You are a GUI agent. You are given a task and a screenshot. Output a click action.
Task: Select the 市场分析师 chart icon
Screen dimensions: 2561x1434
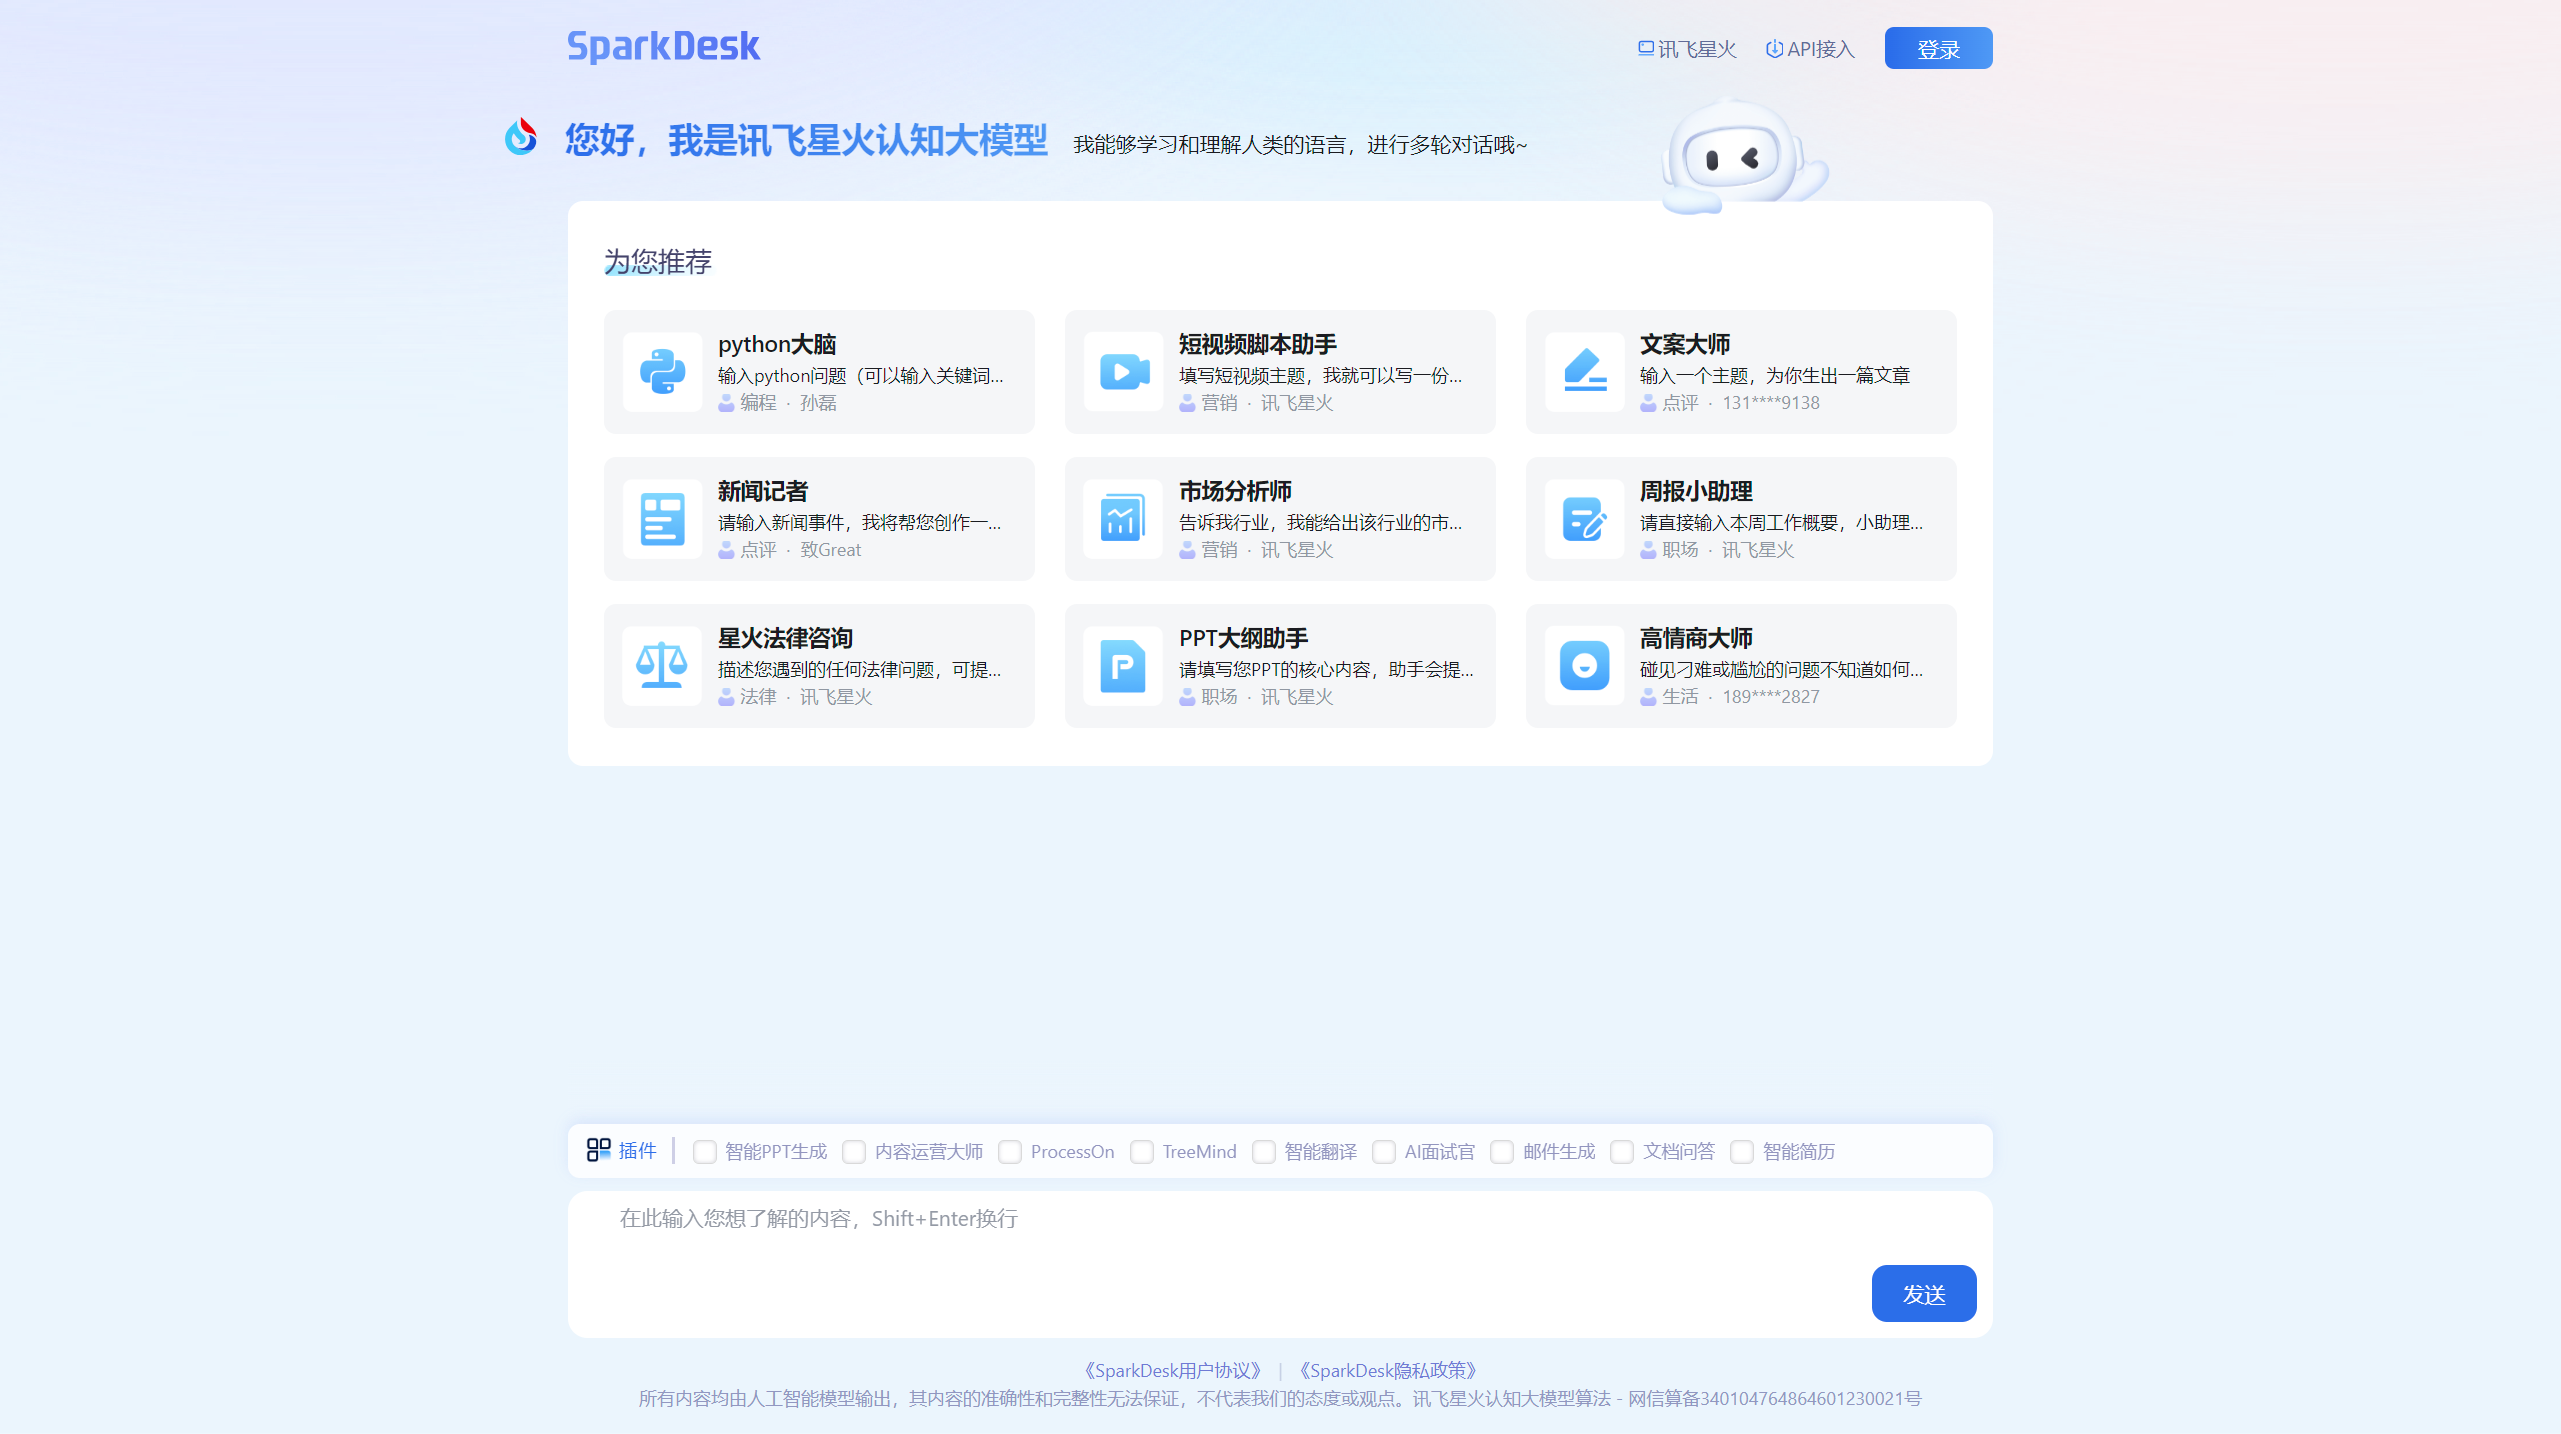pyautogui.click(x=1122, y=519)
